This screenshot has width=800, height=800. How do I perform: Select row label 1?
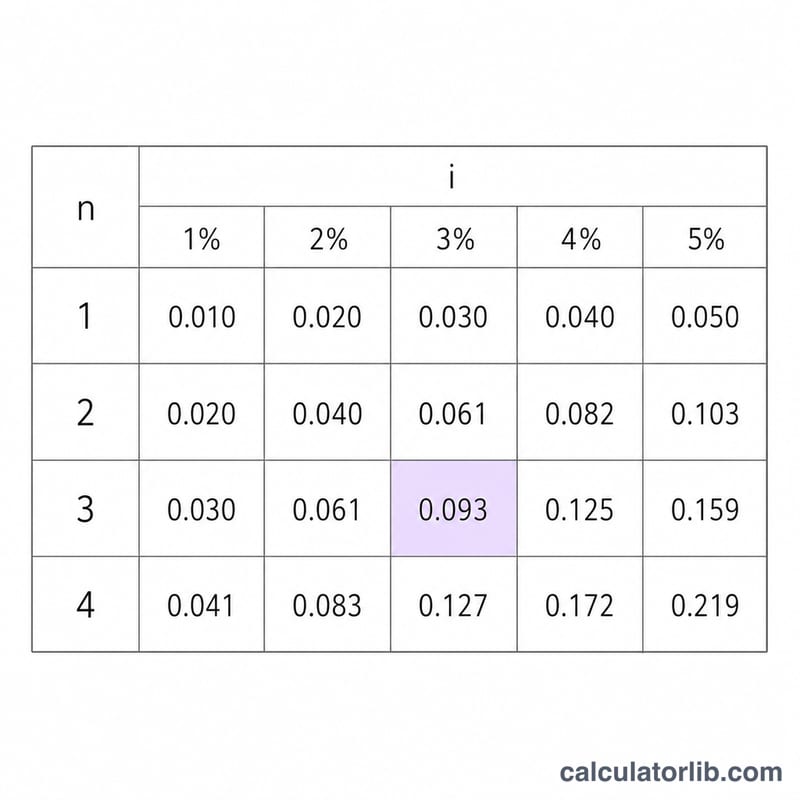pyautogui.click(x=86, y=316)
